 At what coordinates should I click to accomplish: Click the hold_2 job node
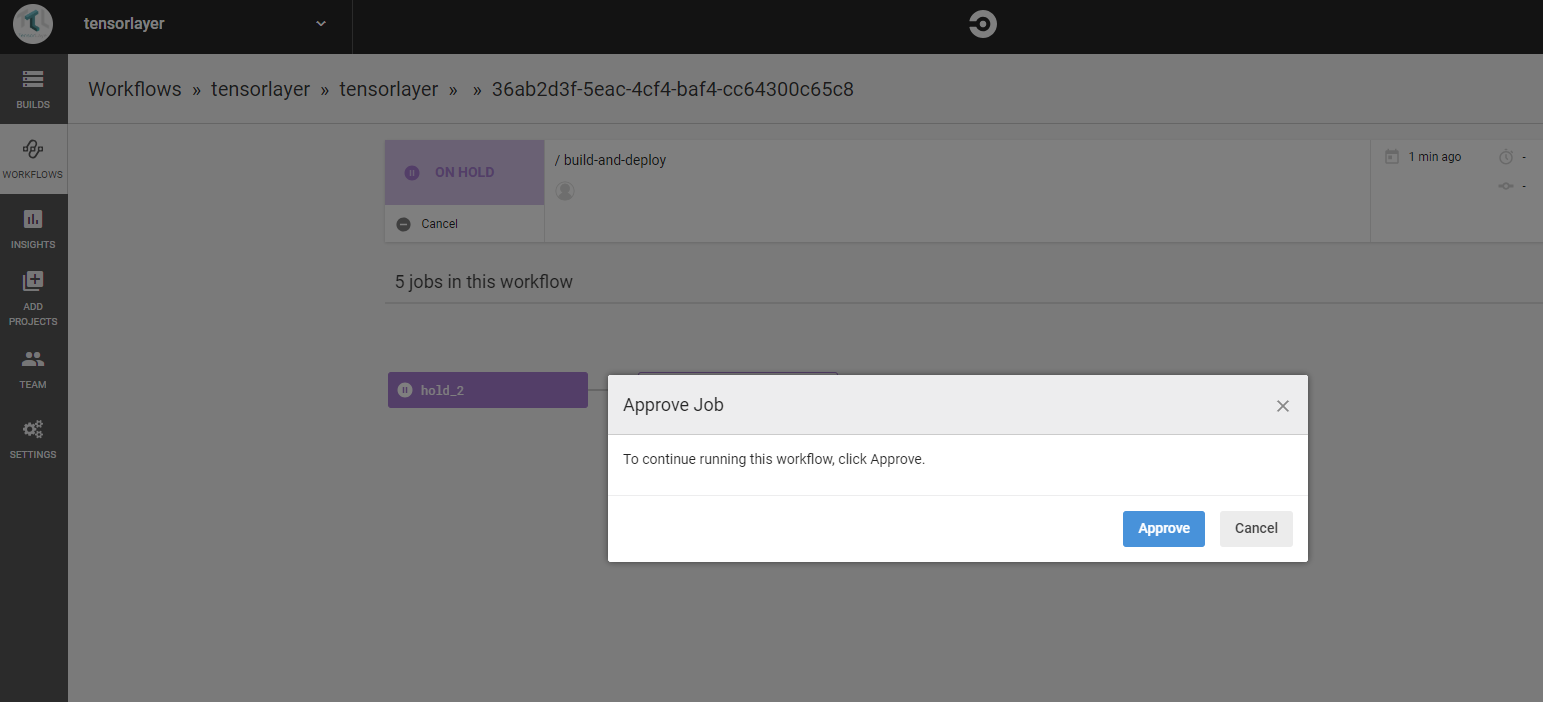pyautogui.click(x=487, y=390)
